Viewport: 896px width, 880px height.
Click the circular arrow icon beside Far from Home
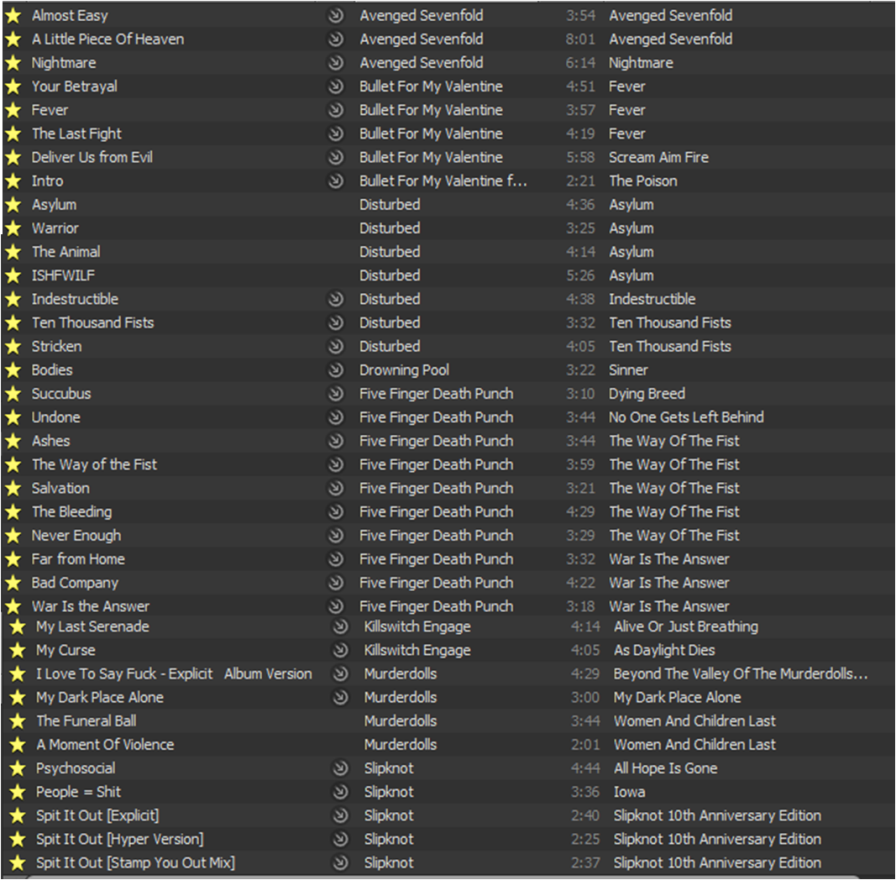pyautogui.click(x=336, y=559)
